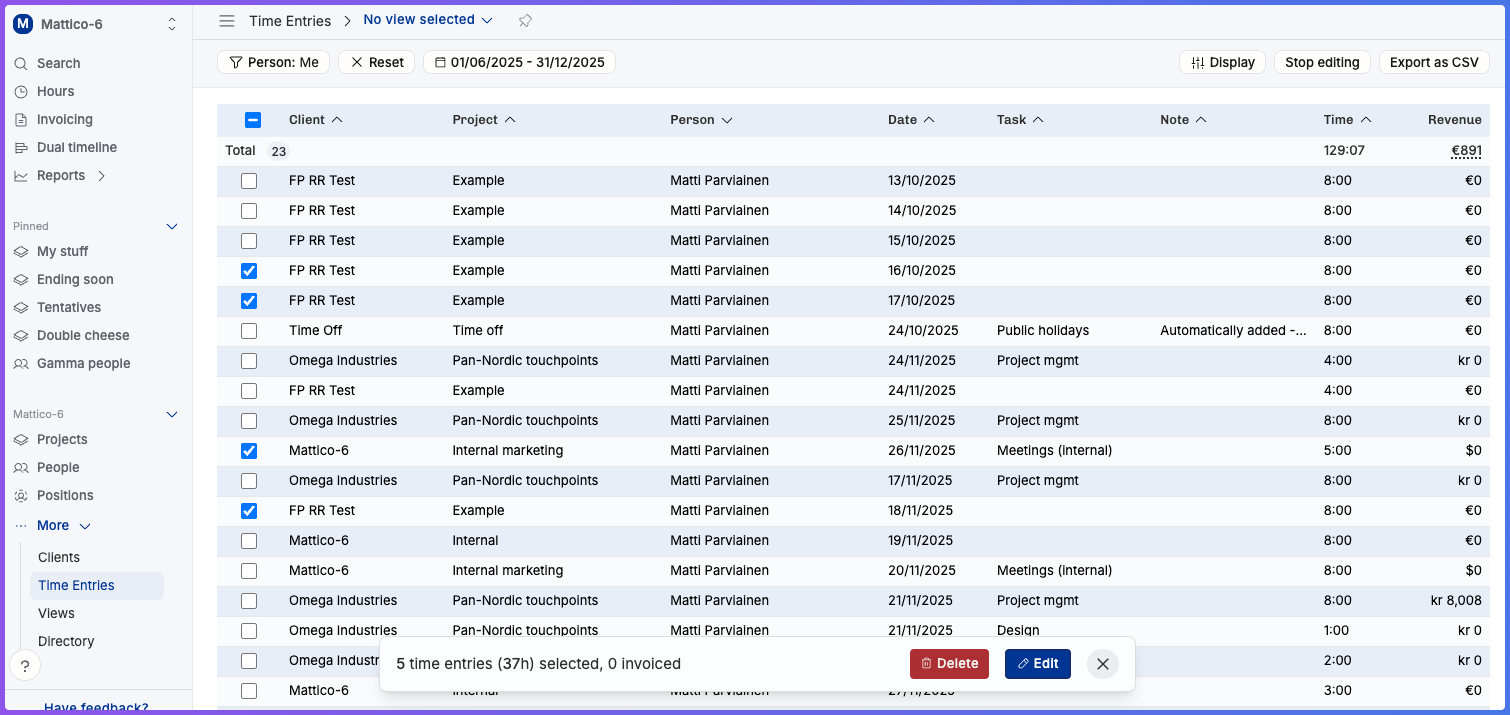Open the Dual timeline page
The image size is (1510, 715).
[76, 147]
